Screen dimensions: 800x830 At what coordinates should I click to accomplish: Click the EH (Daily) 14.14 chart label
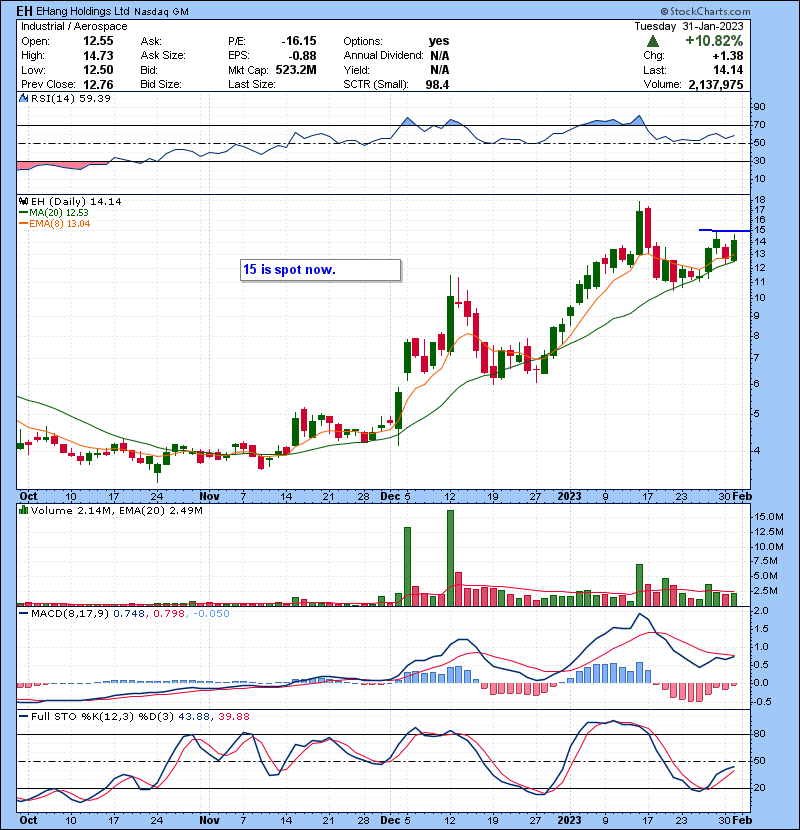76,202
